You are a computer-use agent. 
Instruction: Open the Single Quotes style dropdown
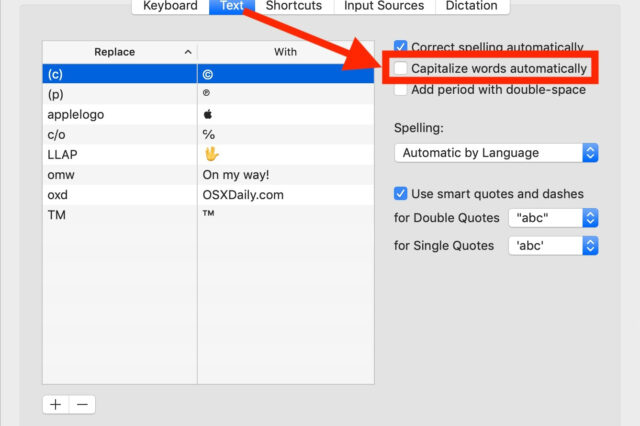point(553,246)
